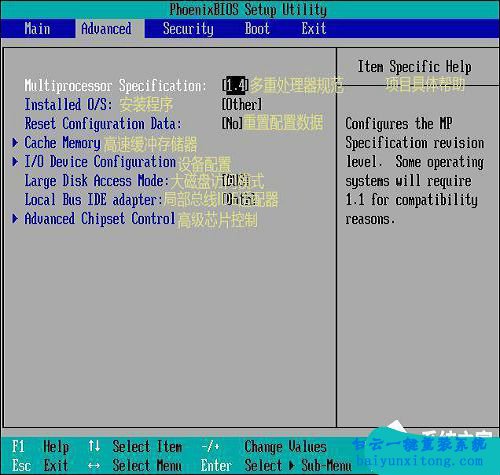Go to the Exit tab

(314, 29)
